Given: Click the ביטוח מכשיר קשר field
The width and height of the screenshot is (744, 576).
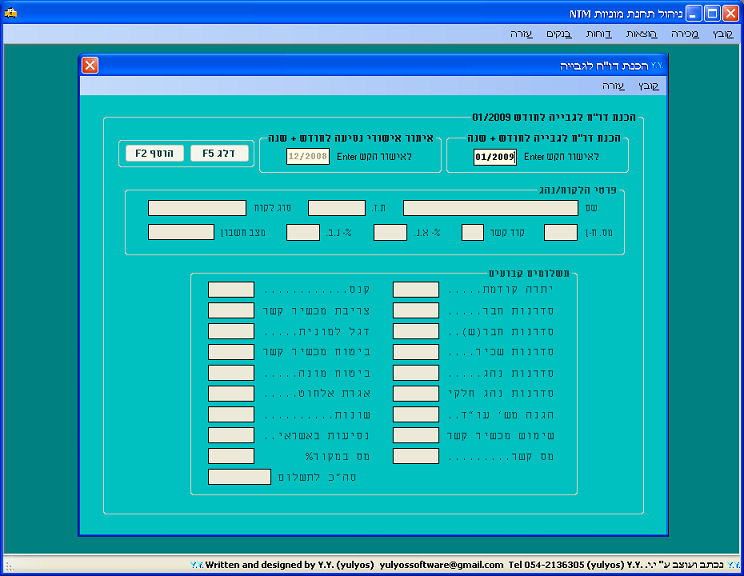Looking at the screenshot, I should [x=232, y=352].
